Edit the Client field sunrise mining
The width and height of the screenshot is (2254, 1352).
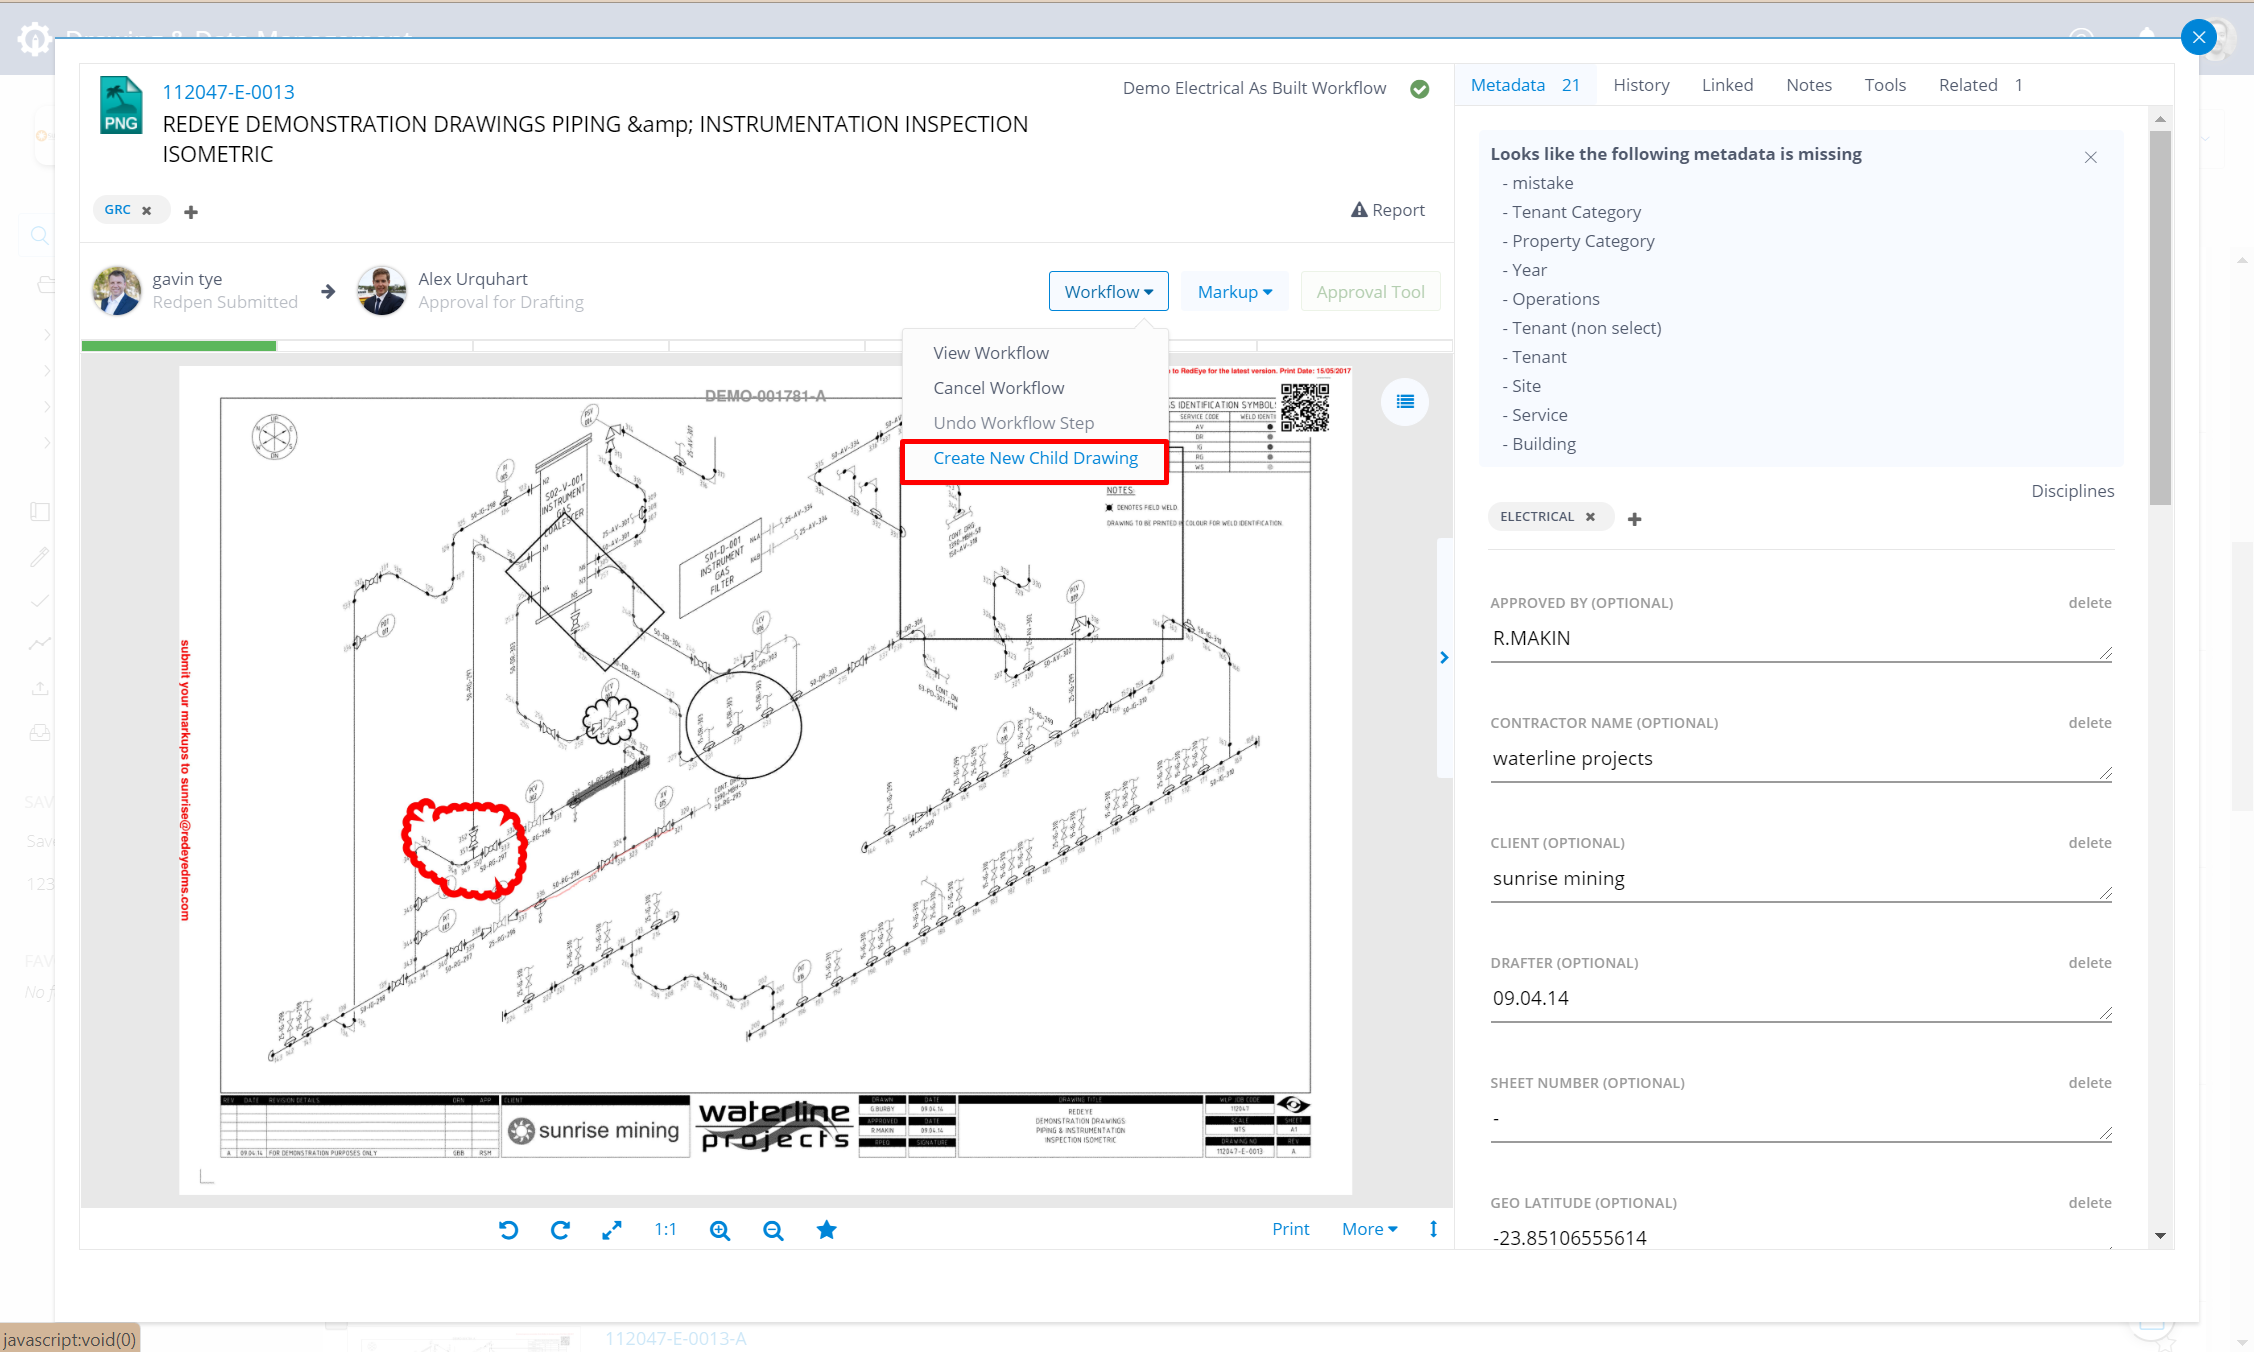pos(1800,879)
